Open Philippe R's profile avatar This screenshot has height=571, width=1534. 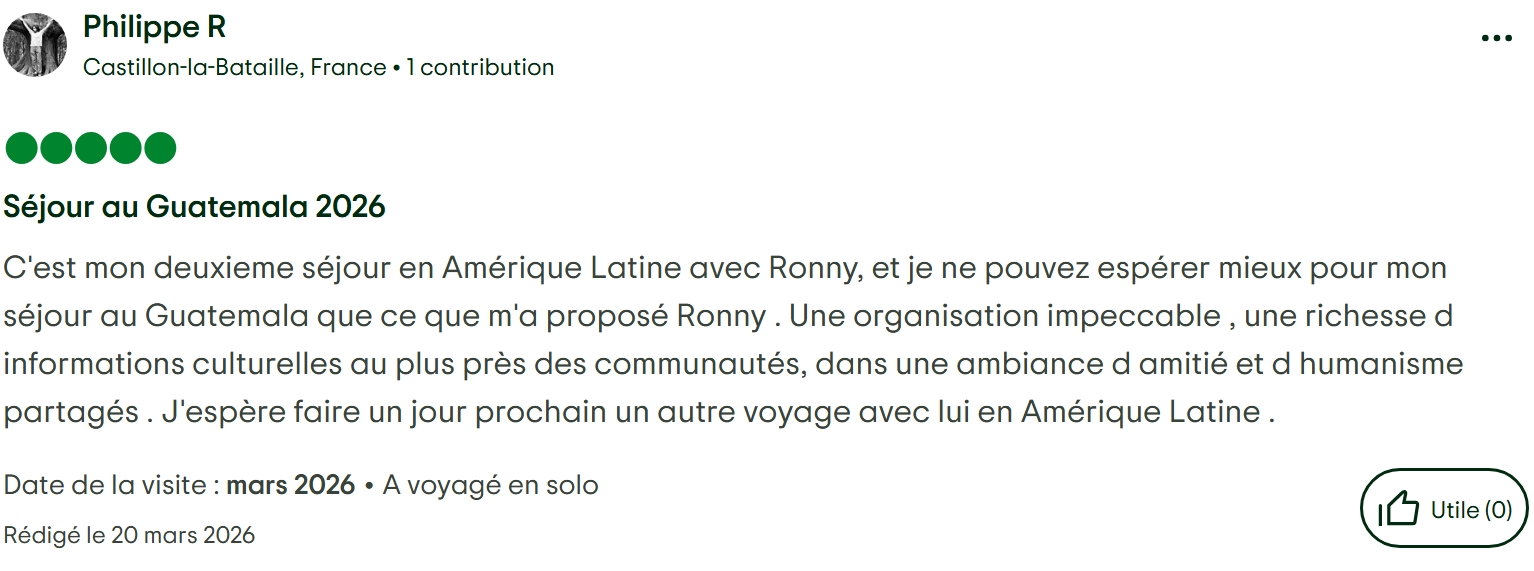[x=35, y=45]
